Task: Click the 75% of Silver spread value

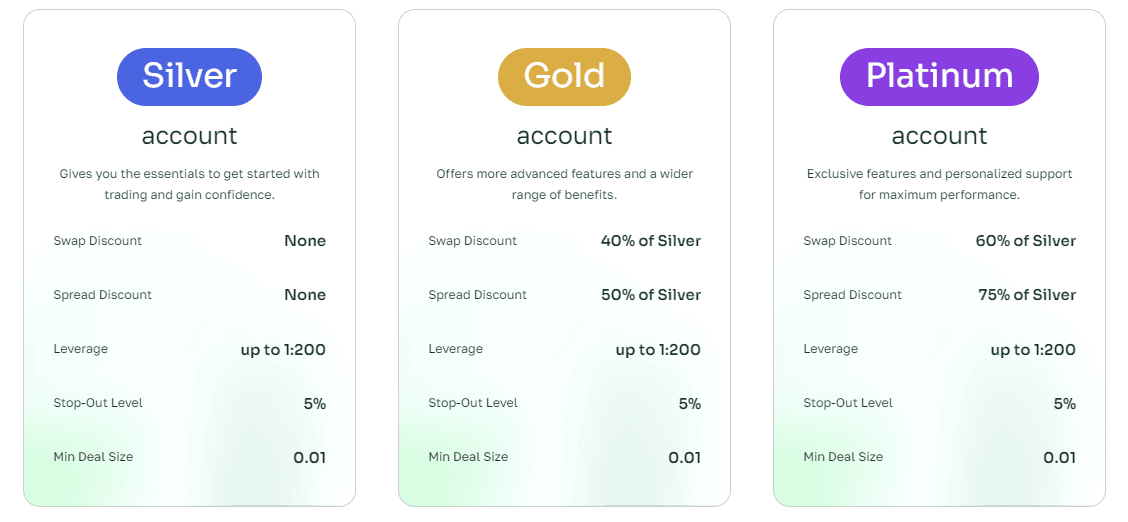Action: click(1026, 295)
